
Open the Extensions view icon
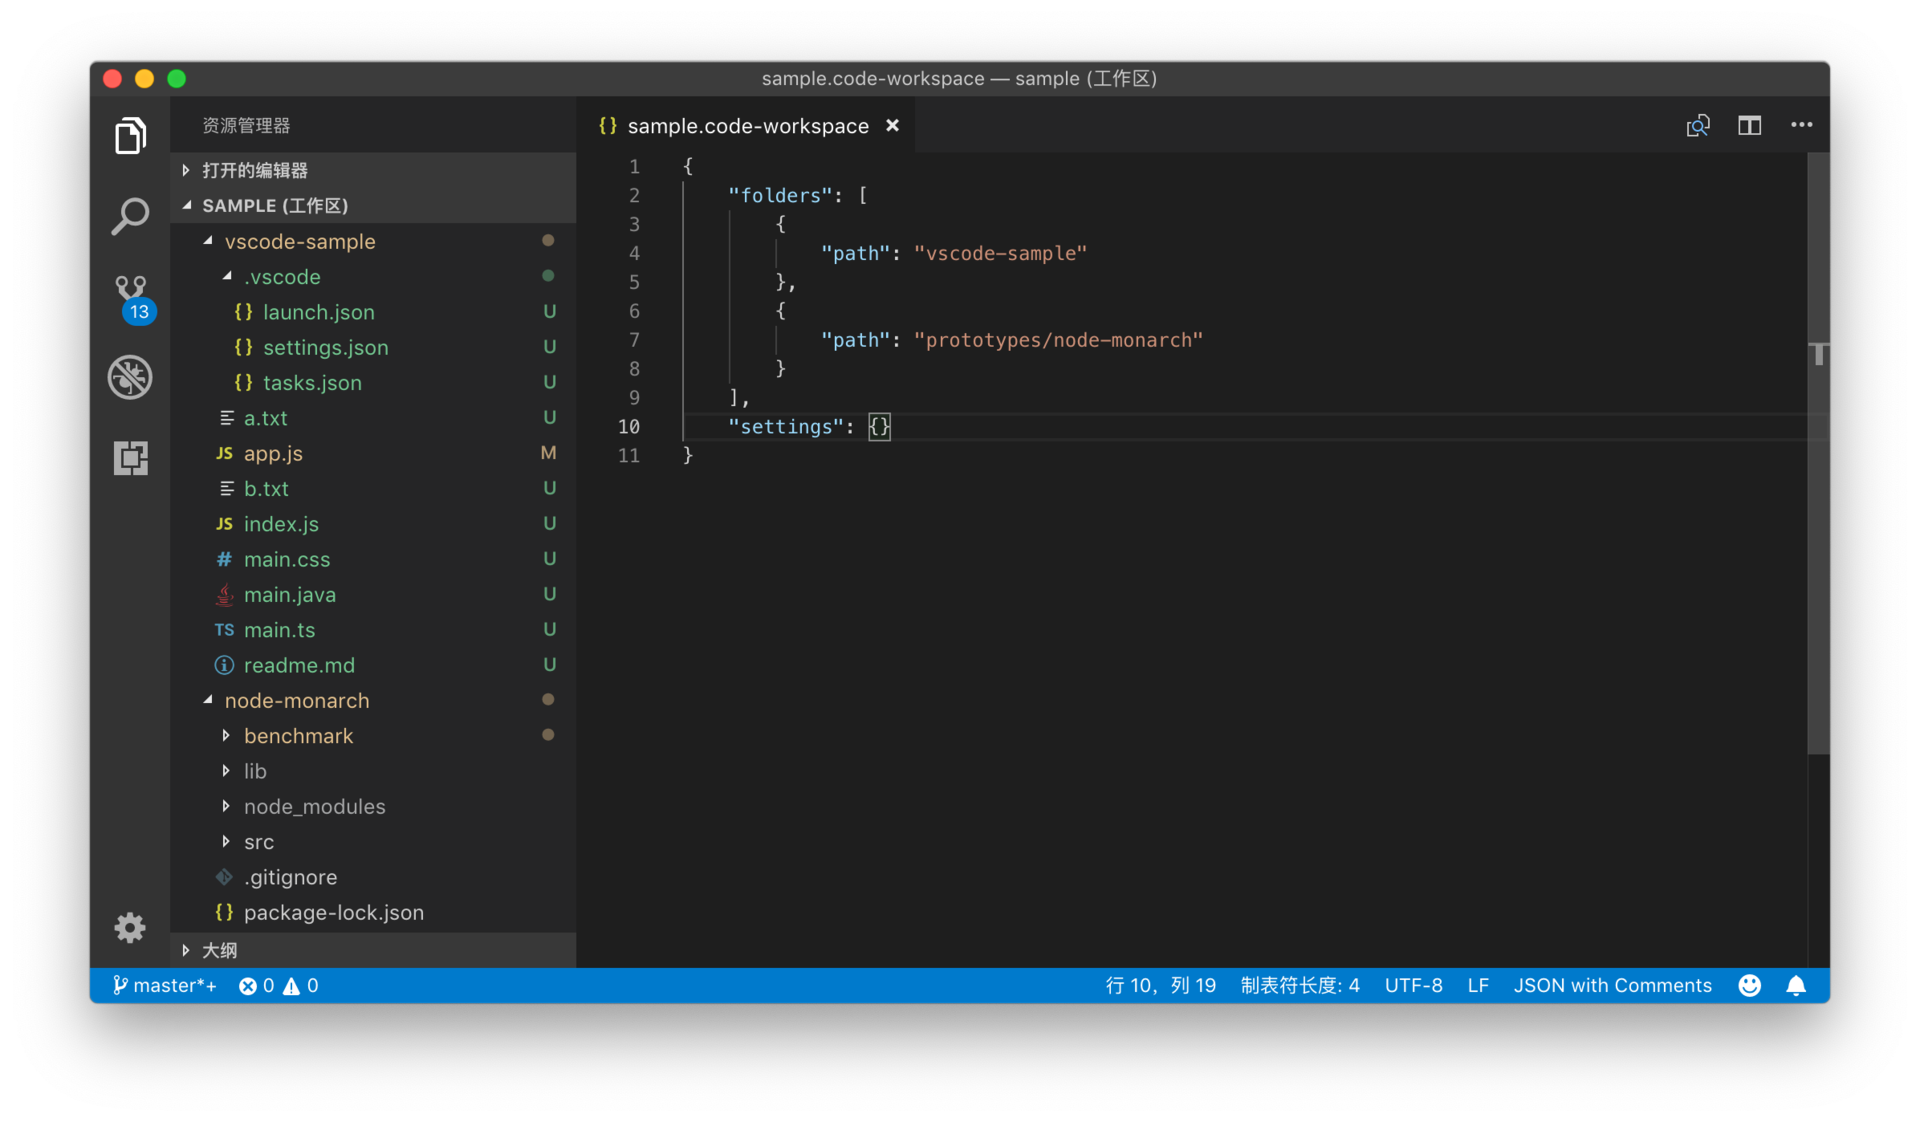coord(130,458)
